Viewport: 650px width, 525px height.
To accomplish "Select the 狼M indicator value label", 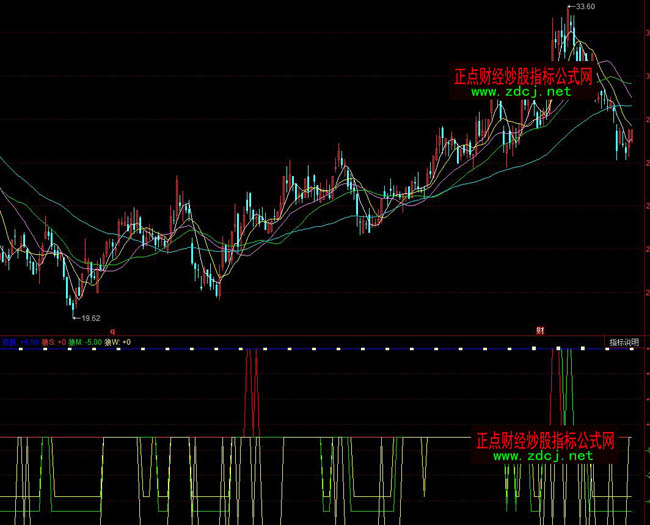I will coord(86,342).
